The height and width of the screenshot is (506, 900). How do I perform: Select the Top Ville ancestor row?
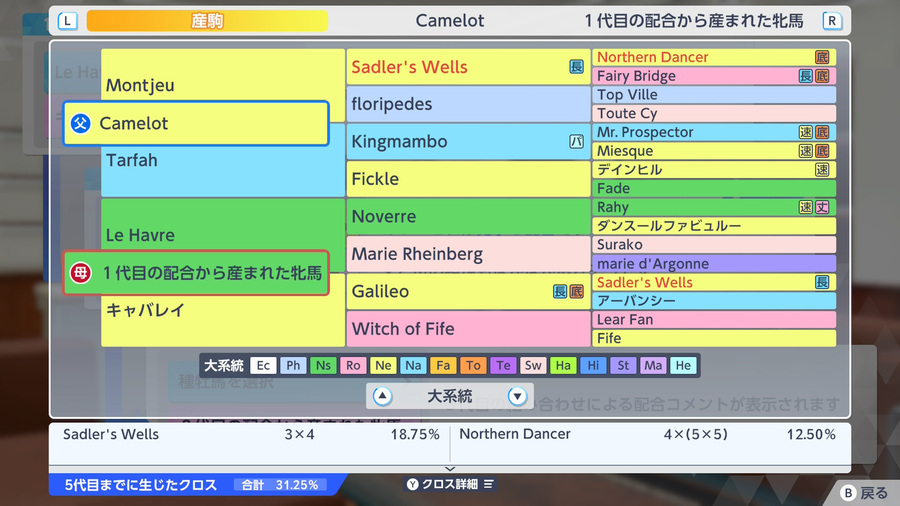[x=713, y=95]
